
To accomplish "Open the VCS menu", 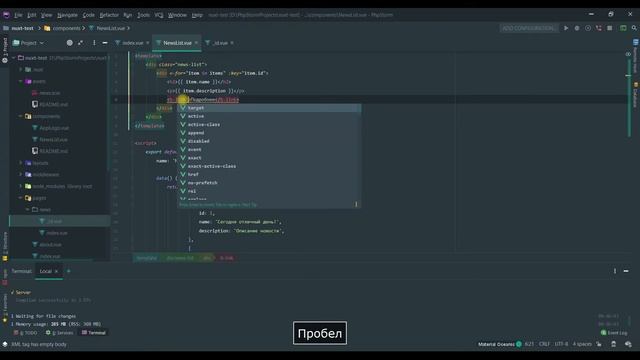I will 159,15.
